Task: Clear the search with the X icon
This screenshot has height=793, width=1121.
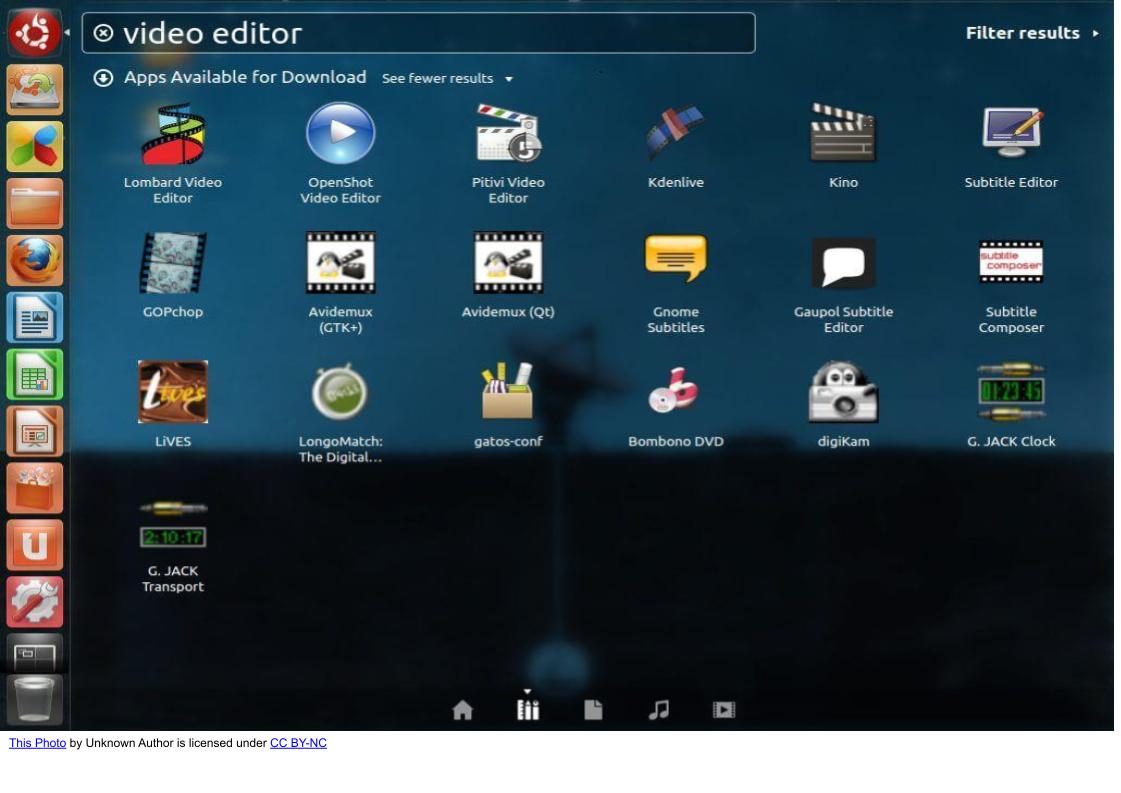Action: click(103, 33)
